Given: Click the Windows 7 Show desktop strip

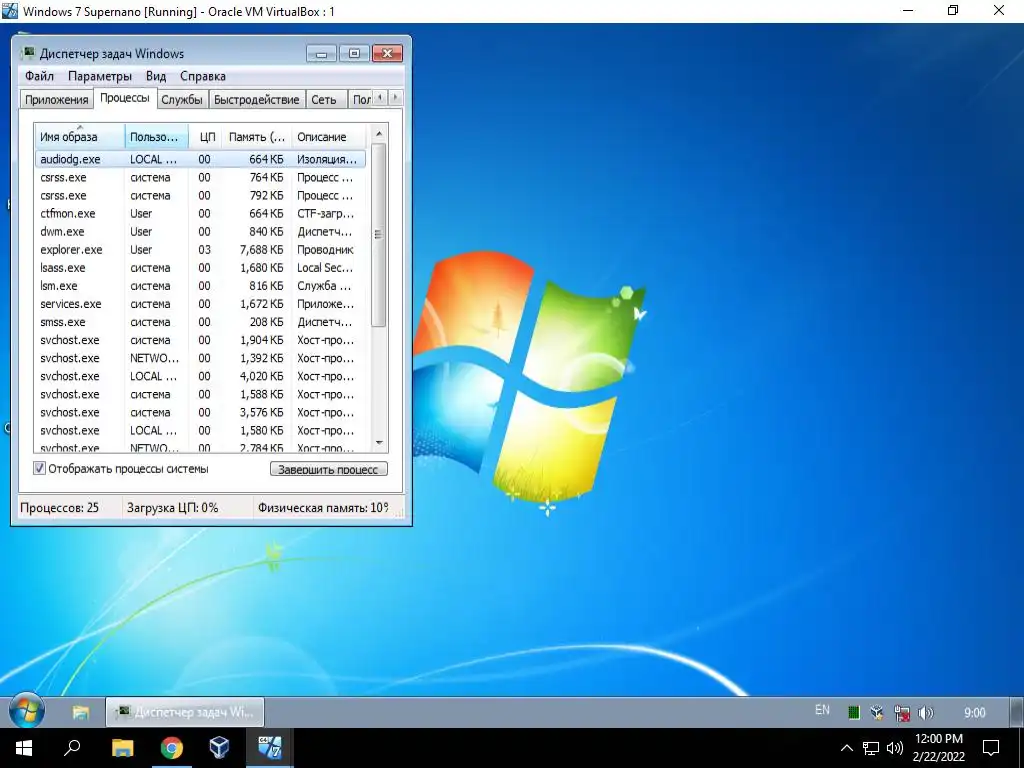Looking at the screenshot, I should tap(1017, 712).
